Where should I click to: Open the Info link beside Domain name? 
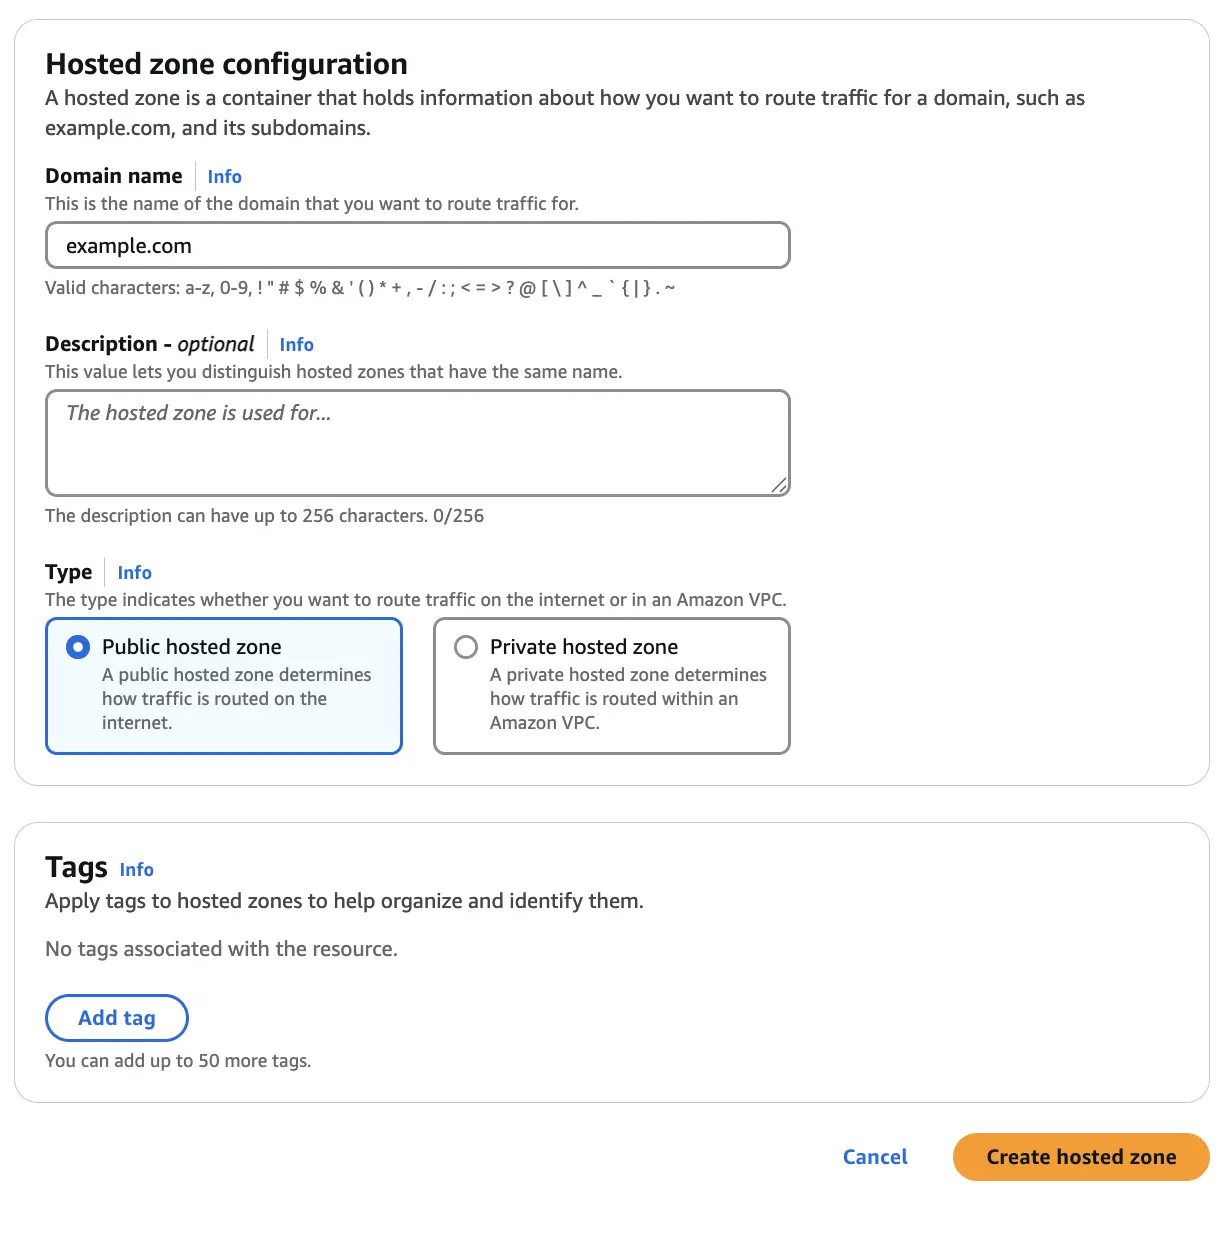tap(224, 177)
